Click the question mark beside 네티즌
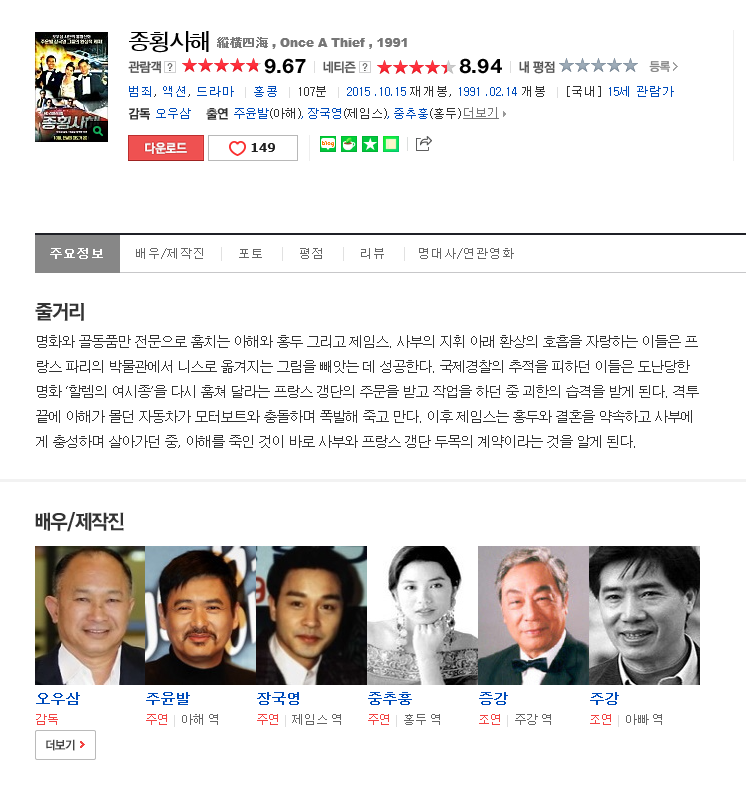The height and width of the screenshot is (787, 746). 365,67
